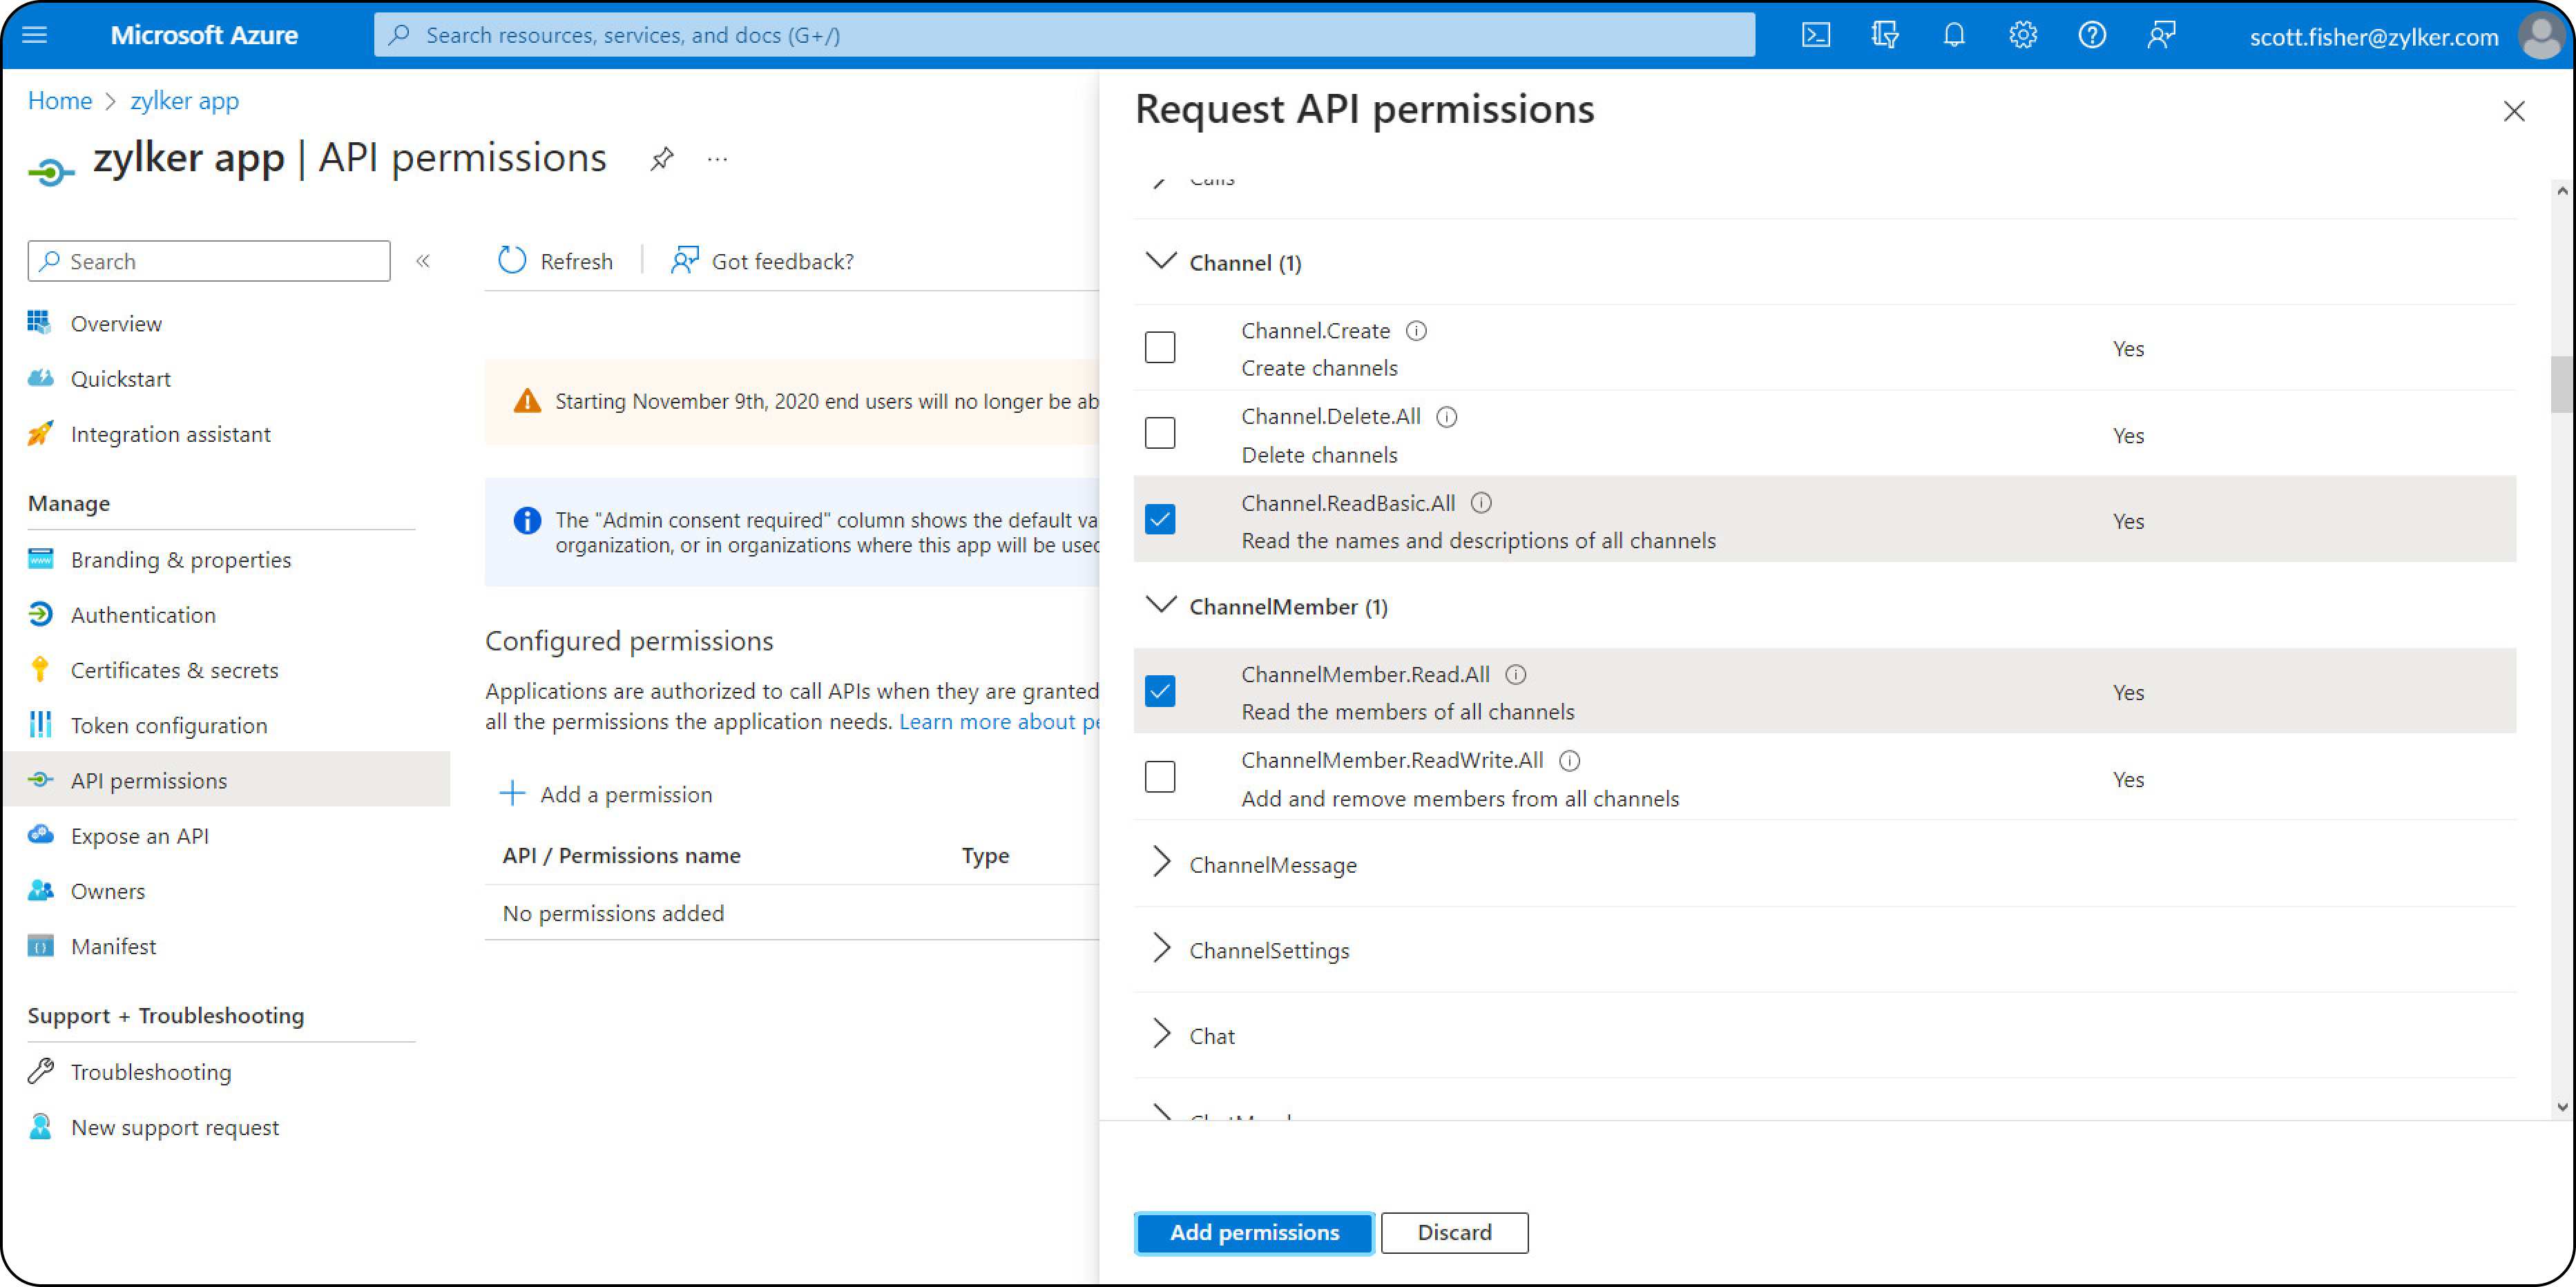
Task: Click the info icon next to ChannelMember.ReadWrite.All
Action: pyautogui.click(x=1569, y=761)
